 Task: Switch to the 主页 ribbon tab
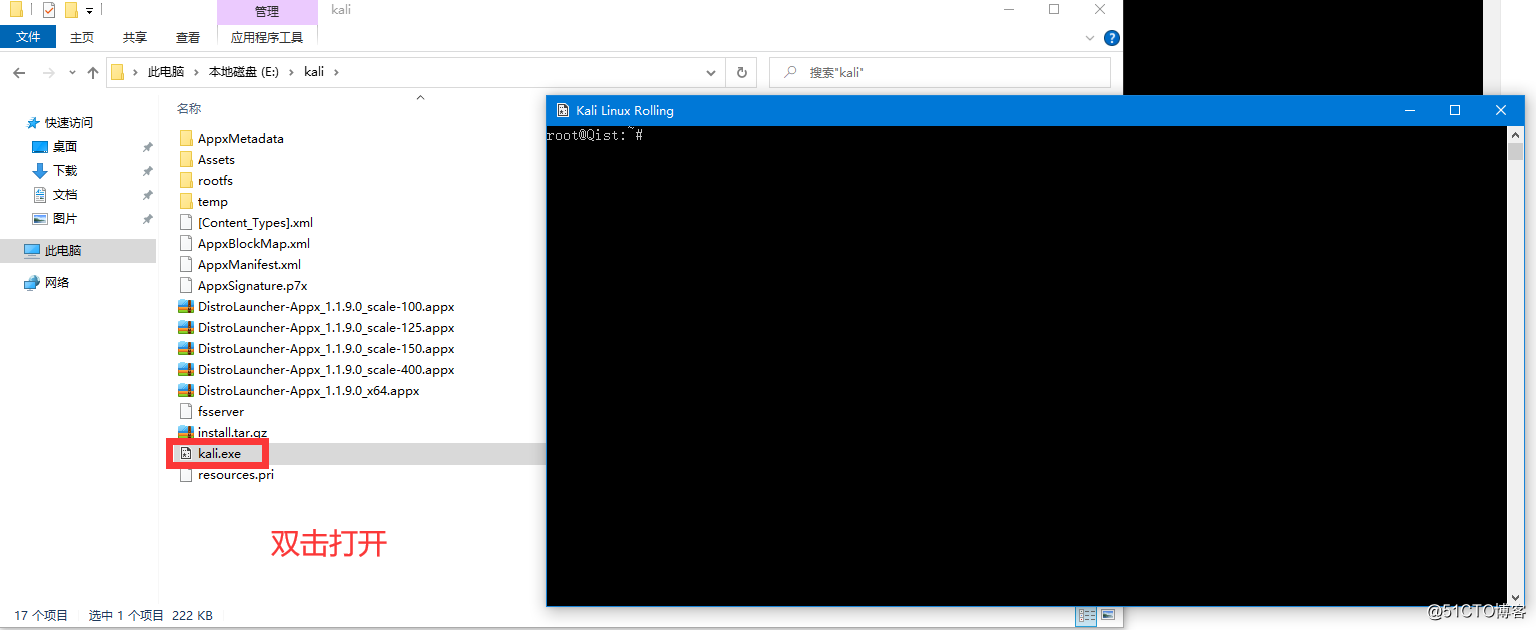[82, 37]
